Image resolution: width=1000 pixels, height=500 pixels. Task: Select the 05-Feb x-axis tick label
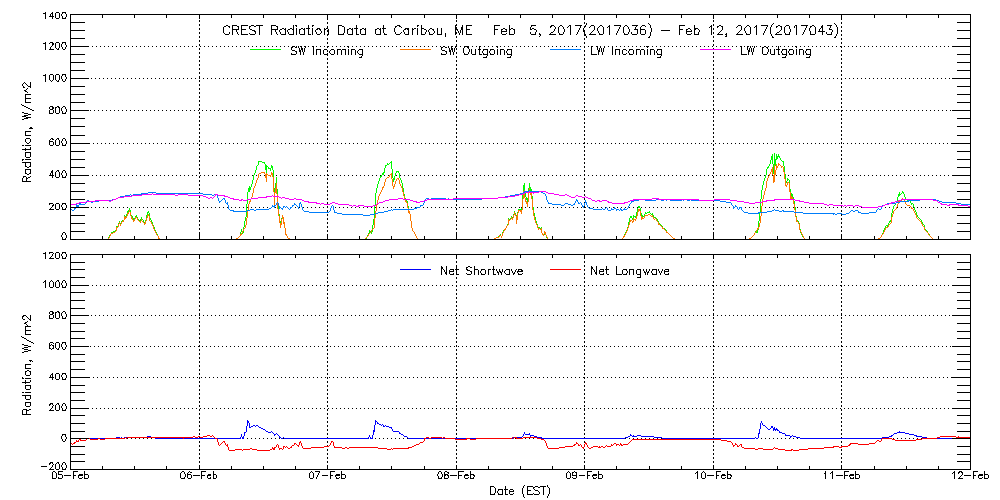[72, 478]
